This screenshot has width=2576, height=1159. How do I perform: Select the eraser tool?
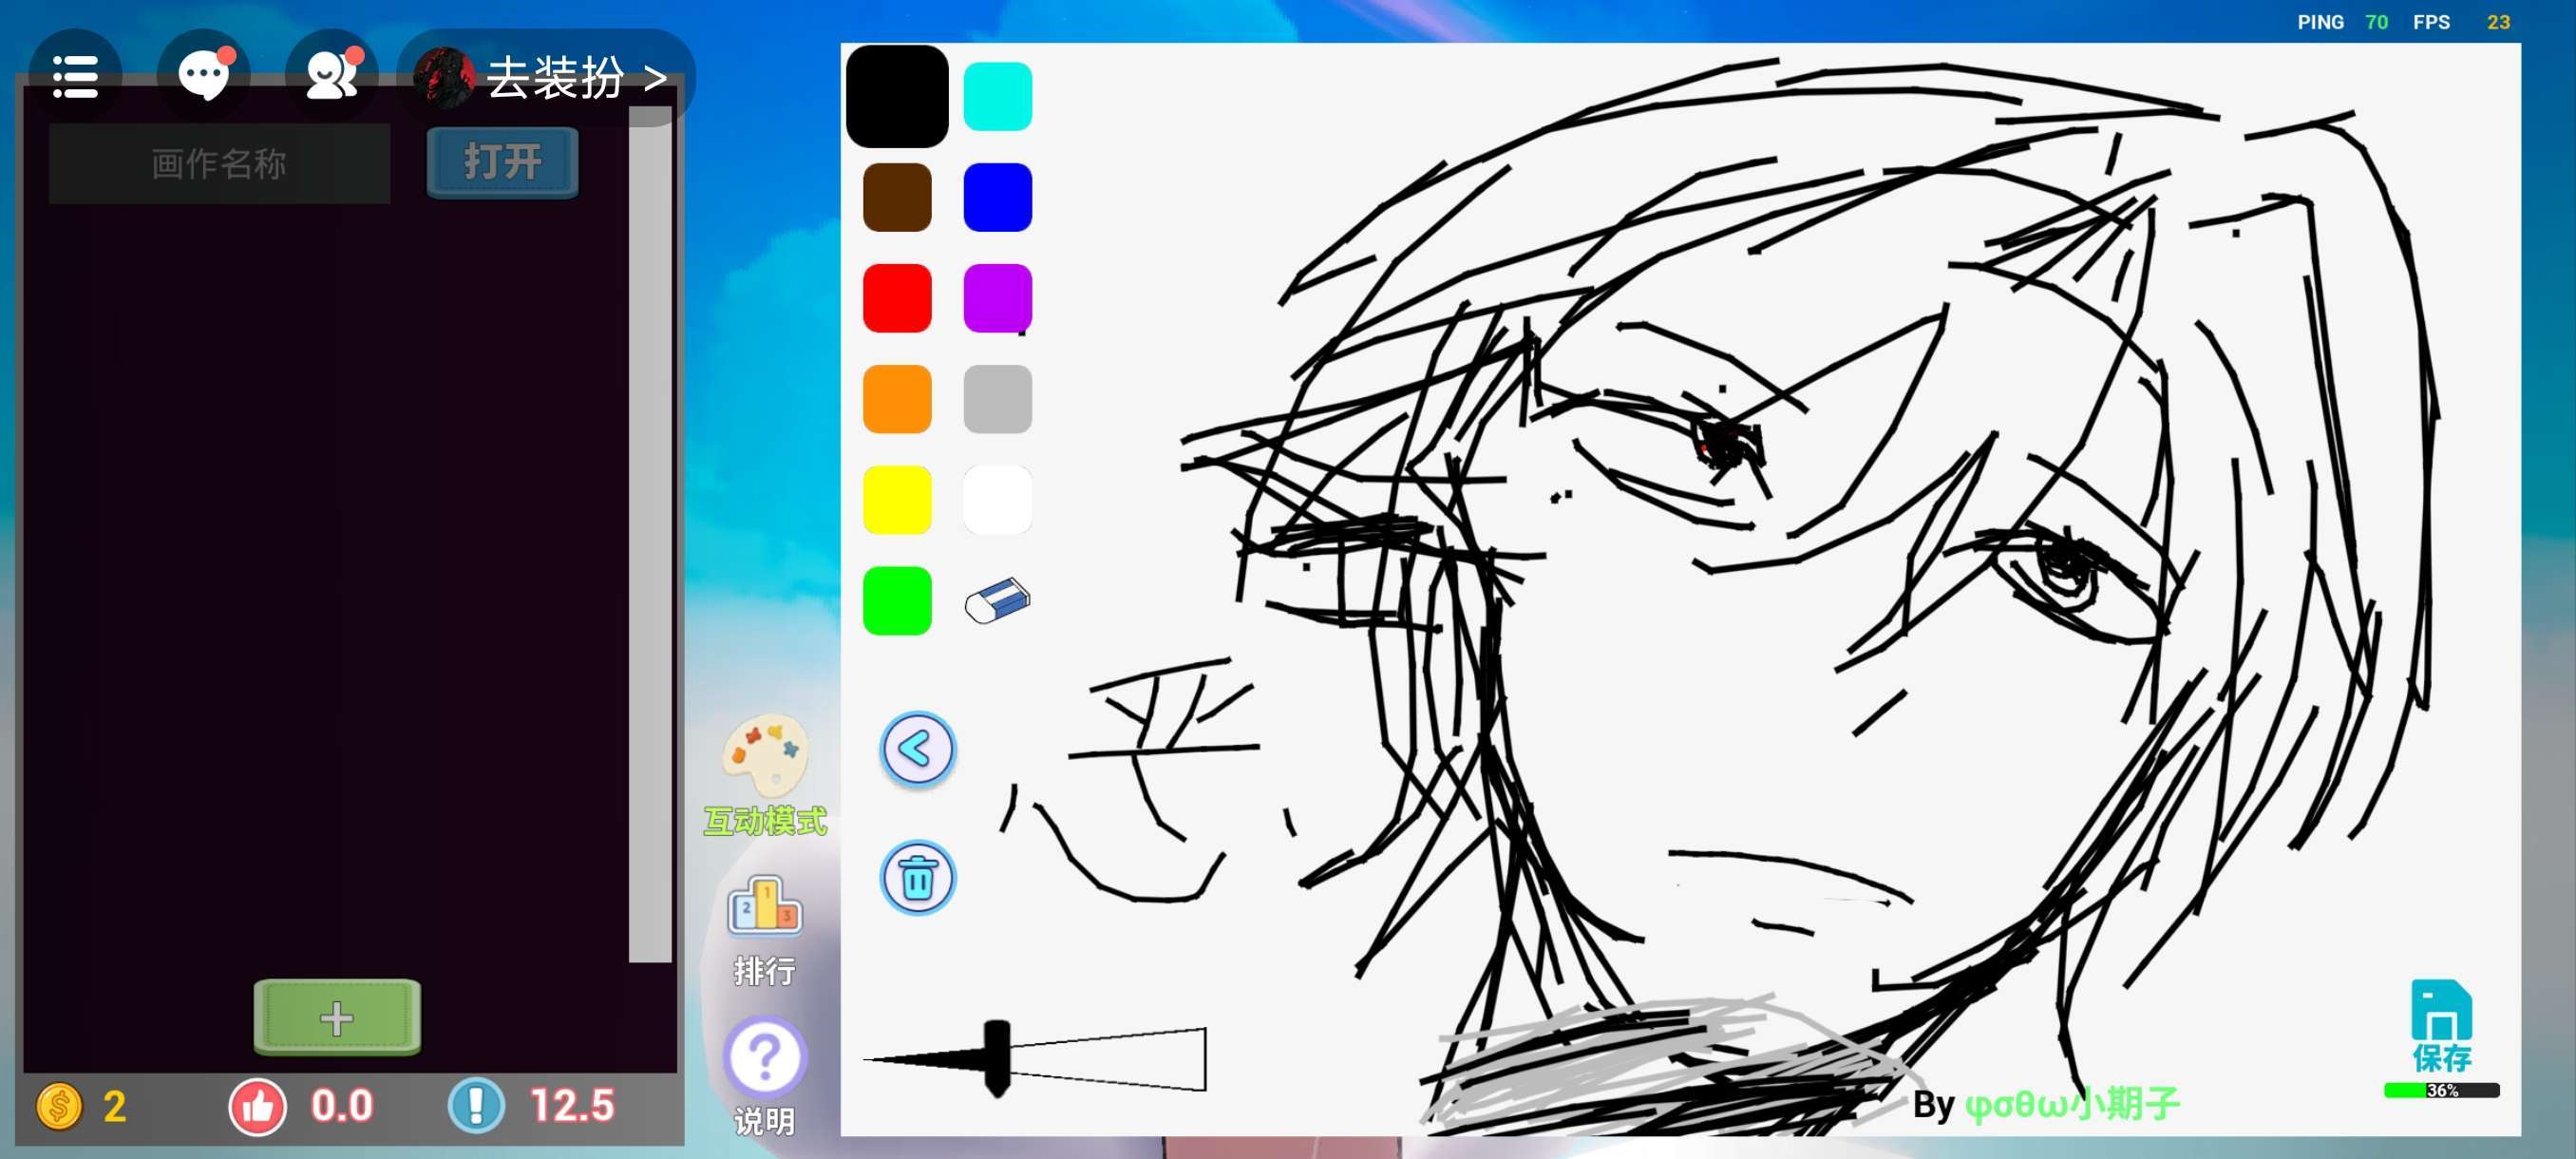click(997, 600)
